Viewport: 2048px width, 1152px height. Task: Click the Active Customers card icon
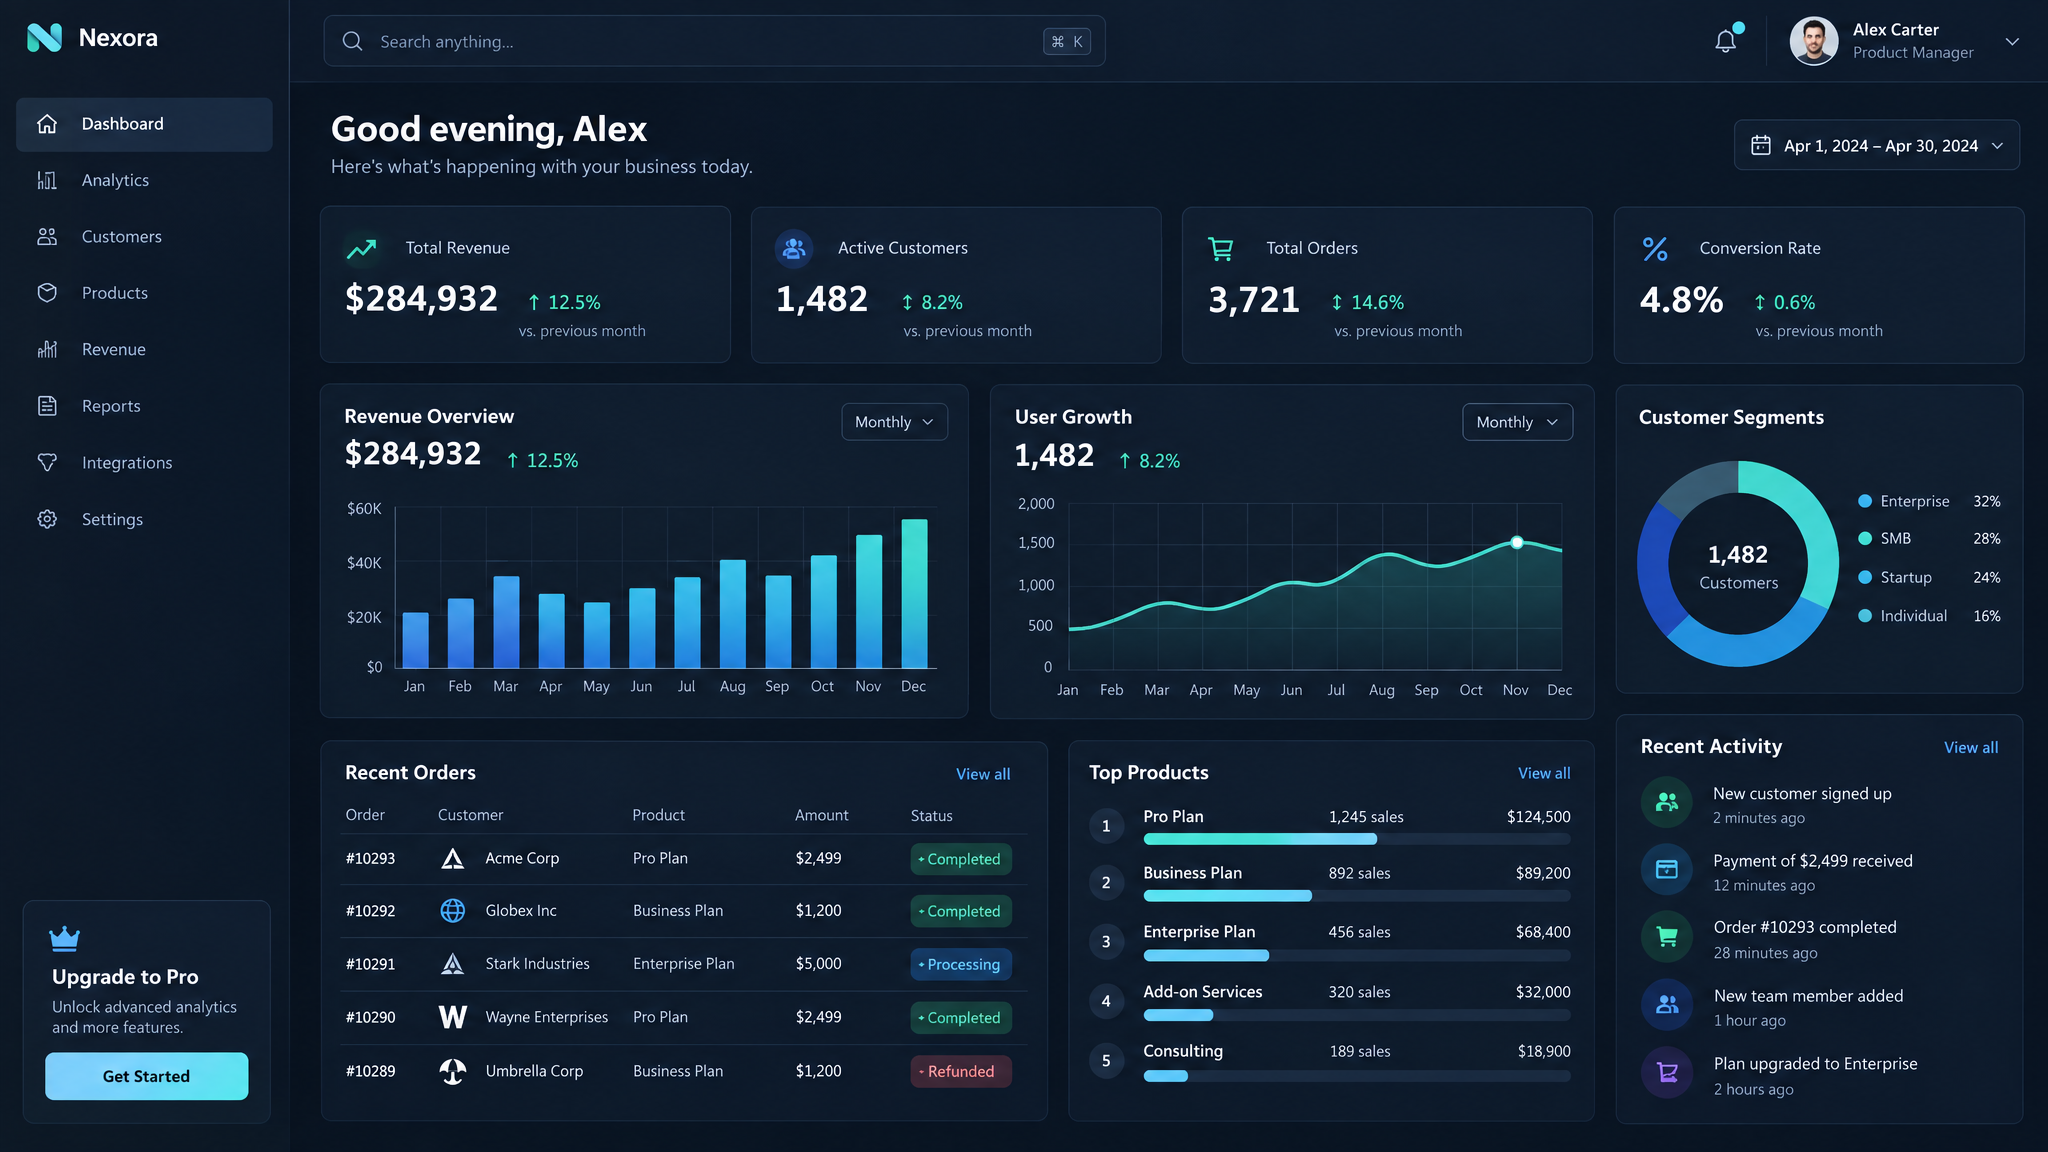(794, 248)
